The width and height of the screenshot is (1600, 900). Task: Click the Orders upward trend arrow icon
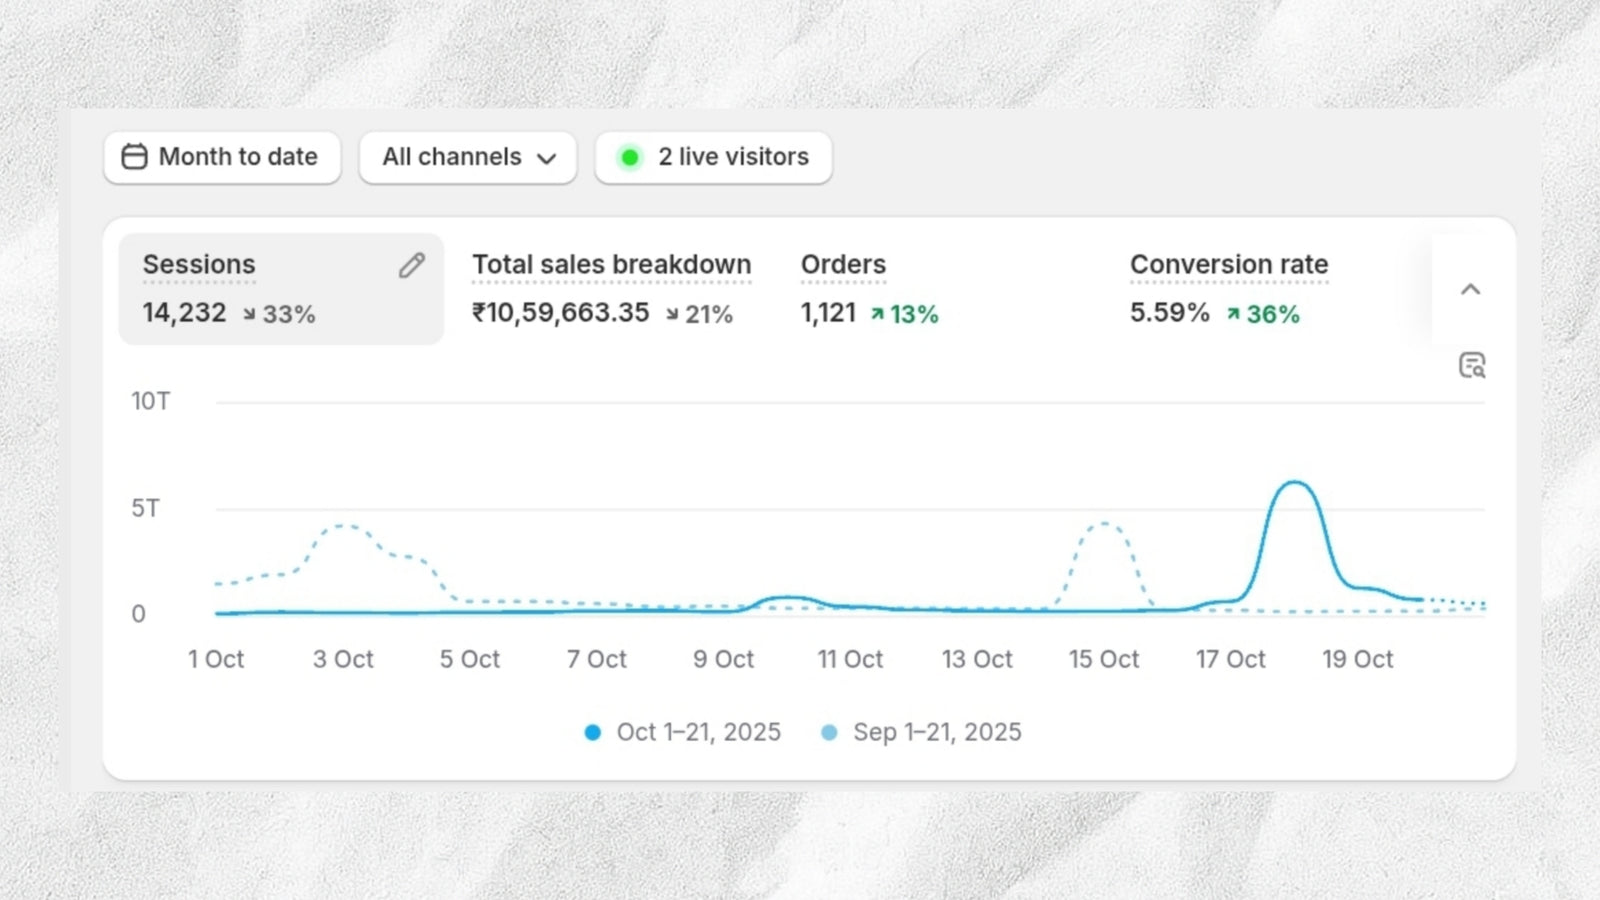[877, 315]
